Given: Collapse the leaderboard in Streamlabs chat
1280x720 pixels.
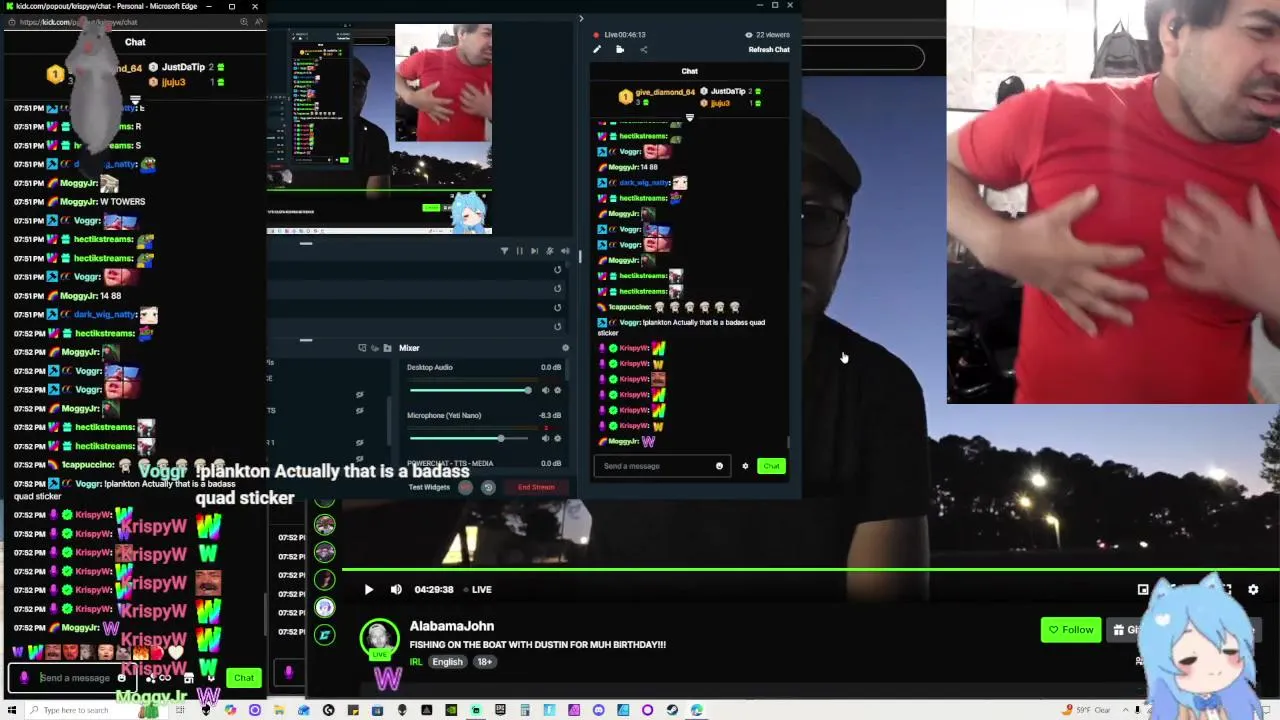Looking at the screenshot, I should coord(689,118).
